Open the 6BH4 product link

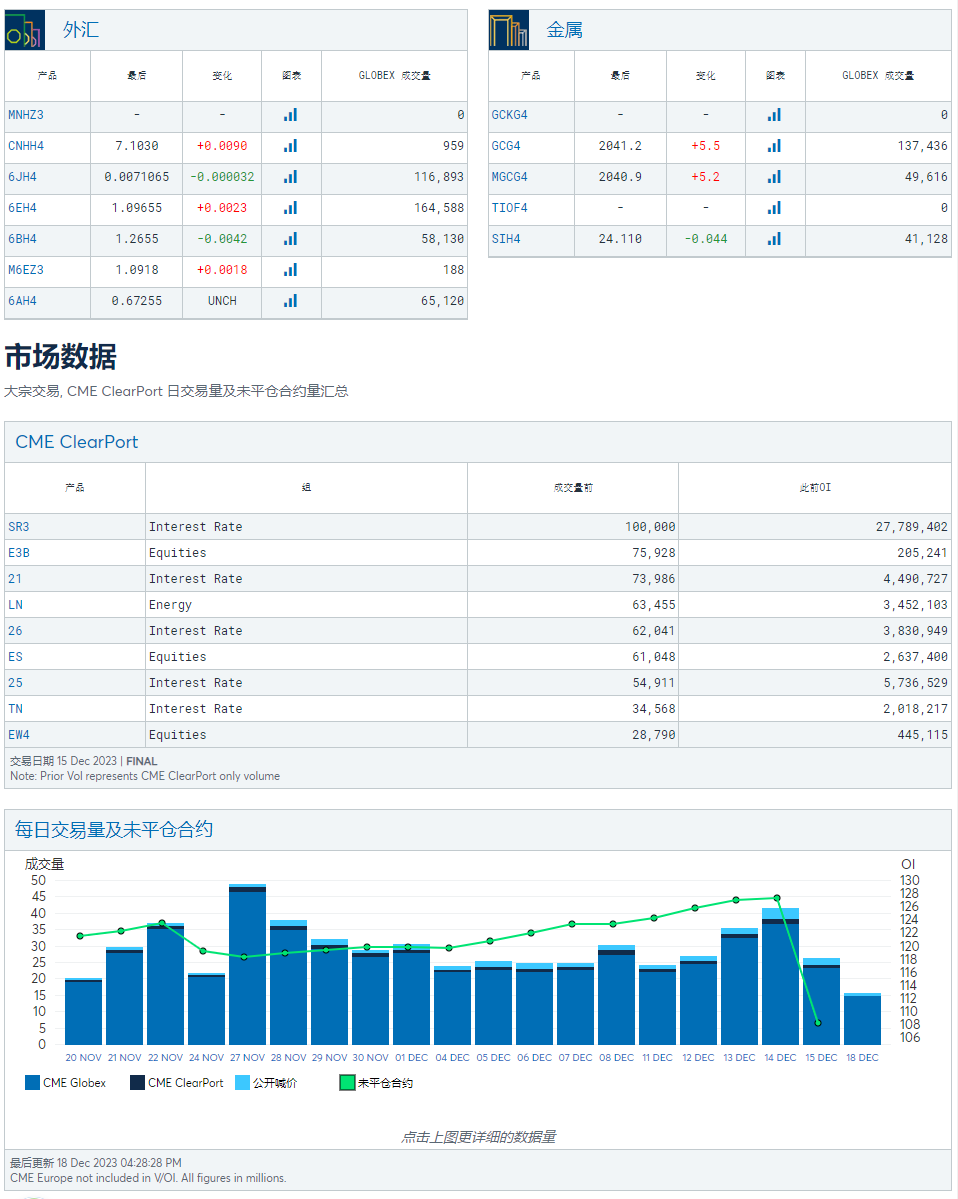[22, 239]
